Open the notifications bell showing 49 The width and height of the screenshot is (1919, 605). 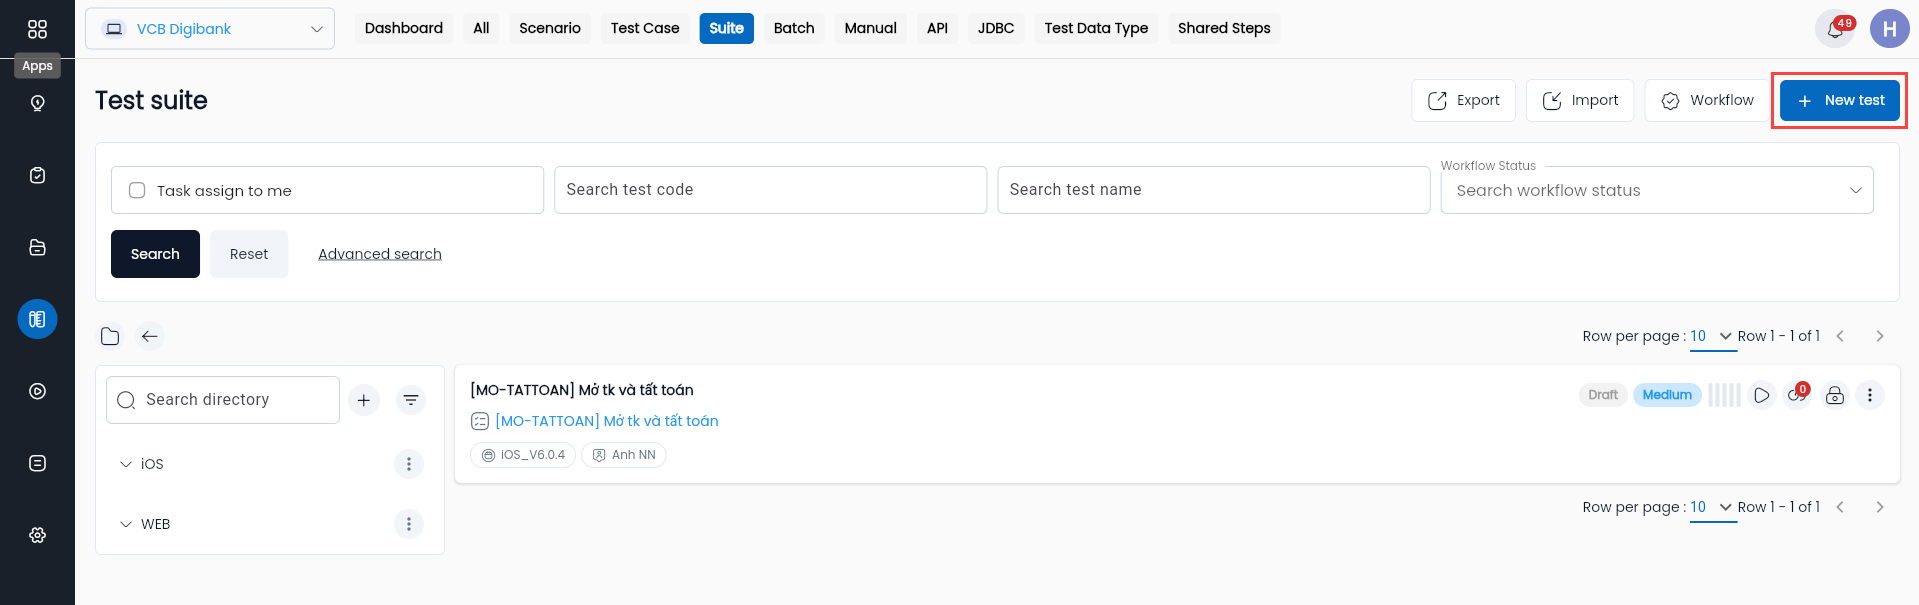pos(1835,29)
